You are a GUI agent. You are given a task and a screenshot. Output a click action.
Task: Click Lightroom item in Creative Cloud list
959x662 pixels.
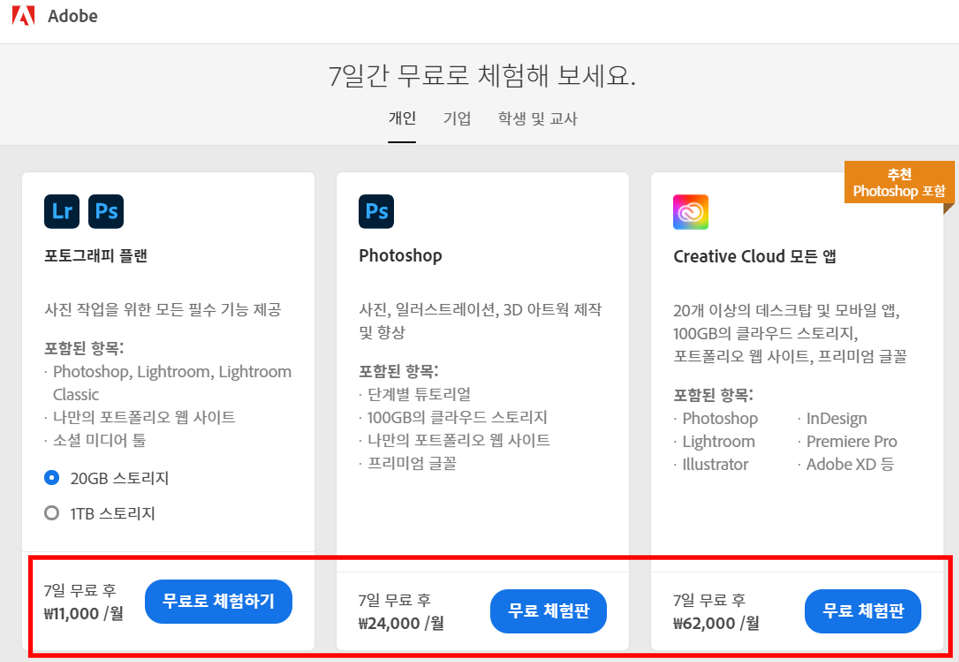tap(719, 441)
